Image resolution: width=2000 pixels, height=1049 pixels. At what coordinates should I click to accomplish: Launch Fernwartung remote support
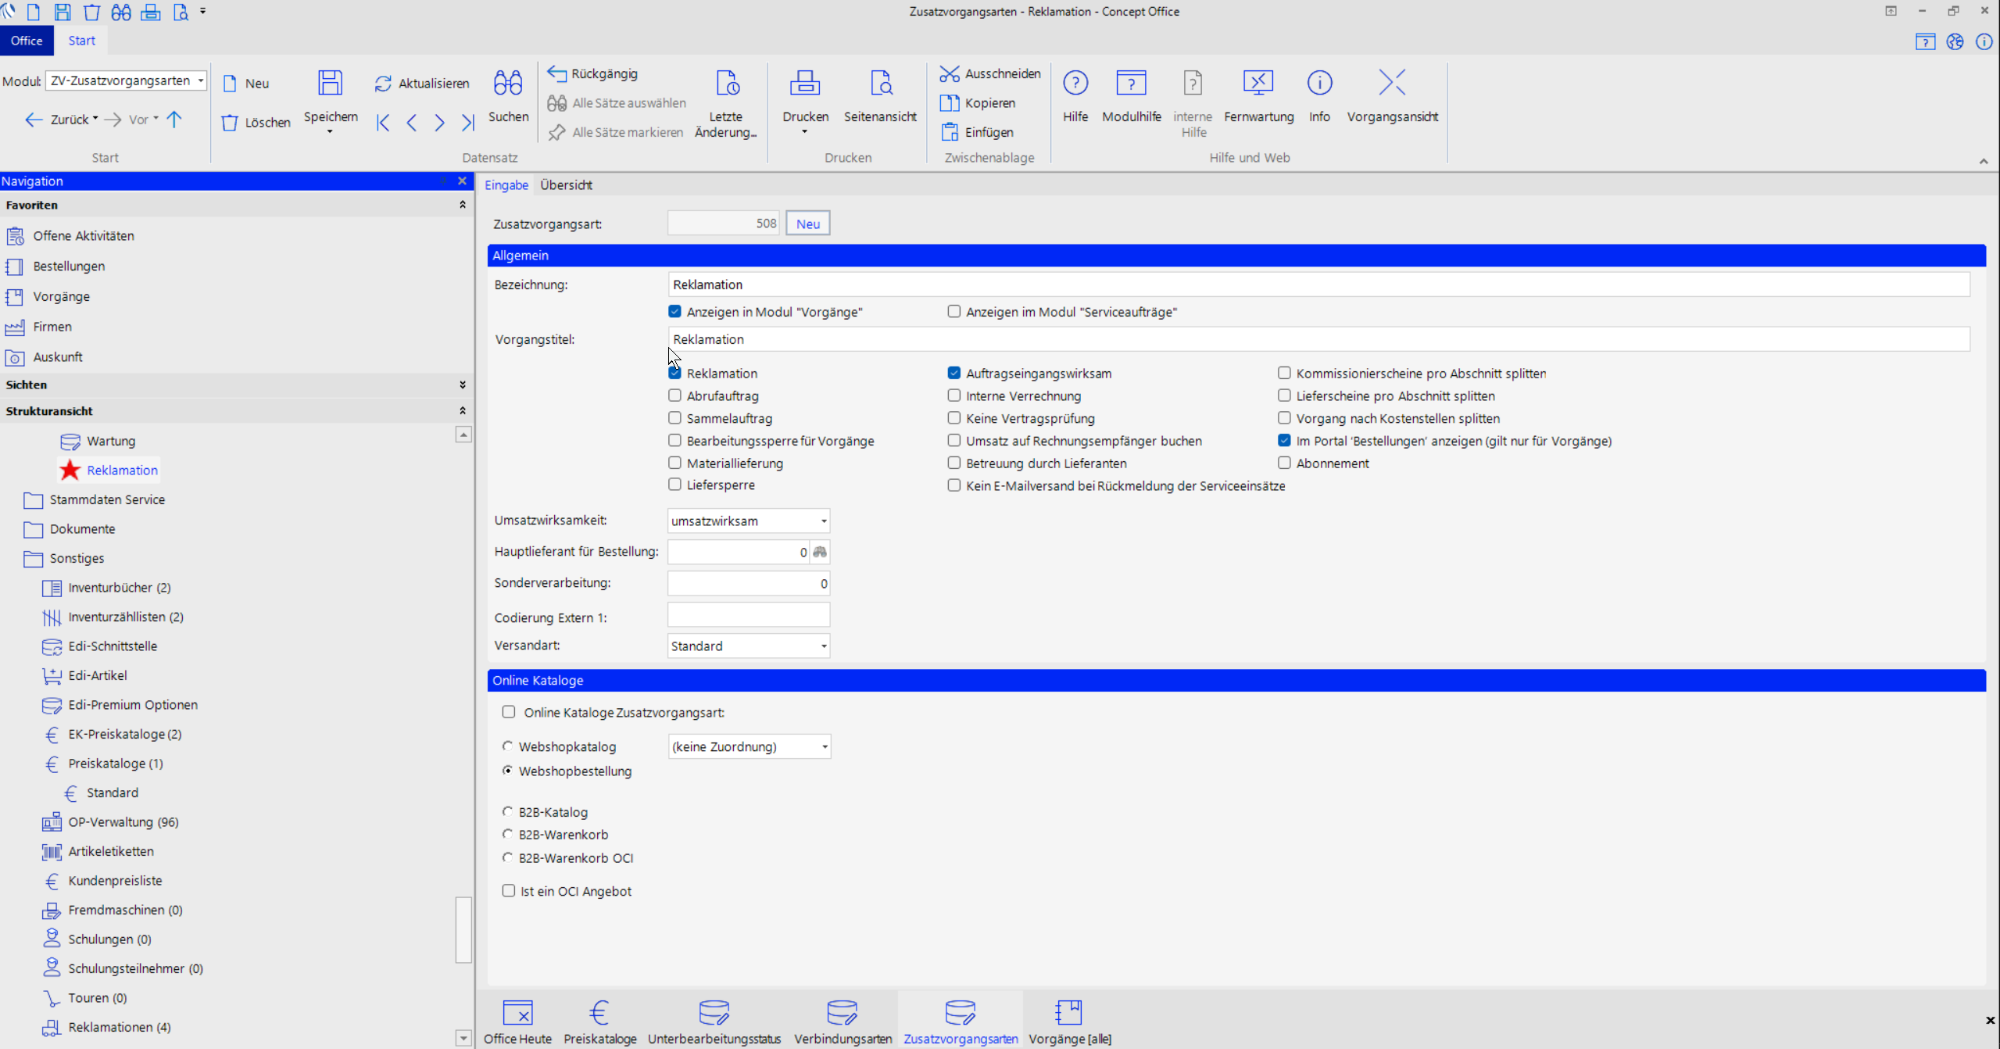[1258, 84]
